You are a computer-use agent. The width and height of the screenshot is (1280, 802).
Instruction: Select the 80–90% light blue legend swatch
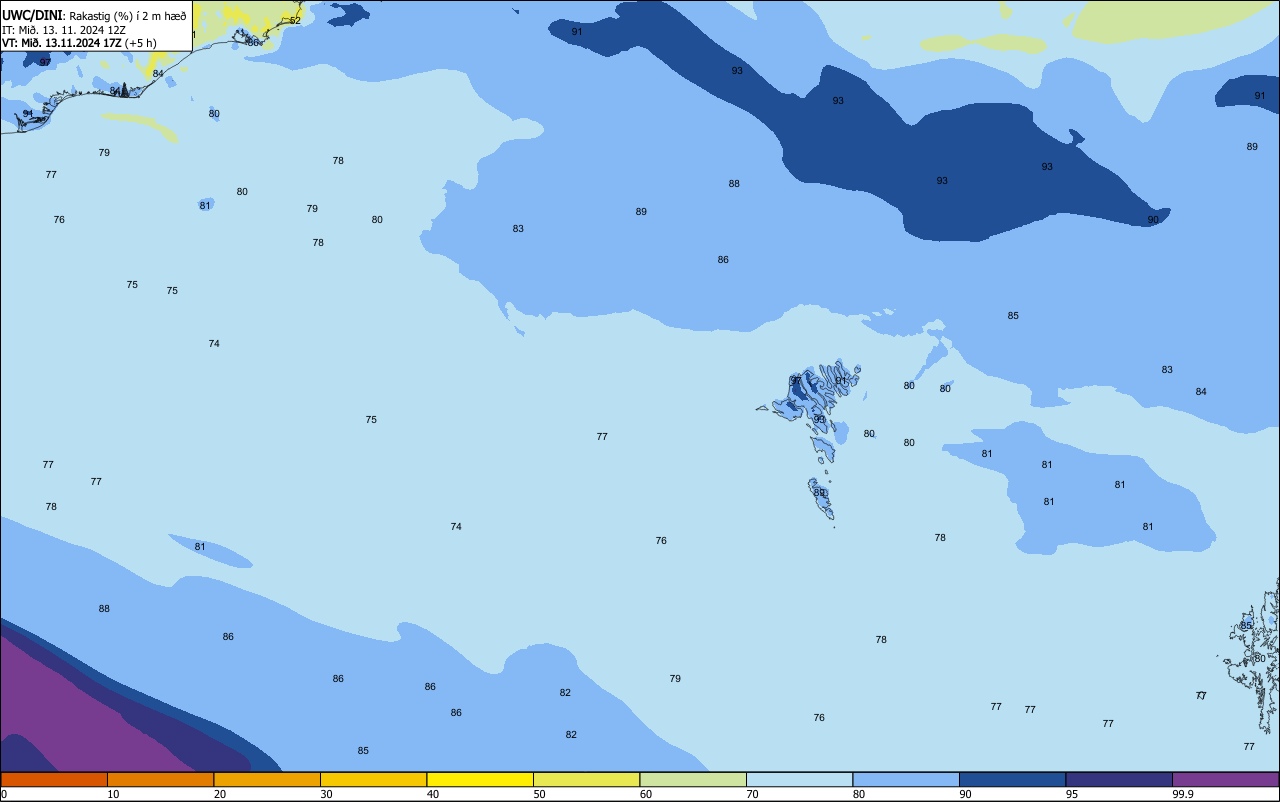[x=906, y=779]
